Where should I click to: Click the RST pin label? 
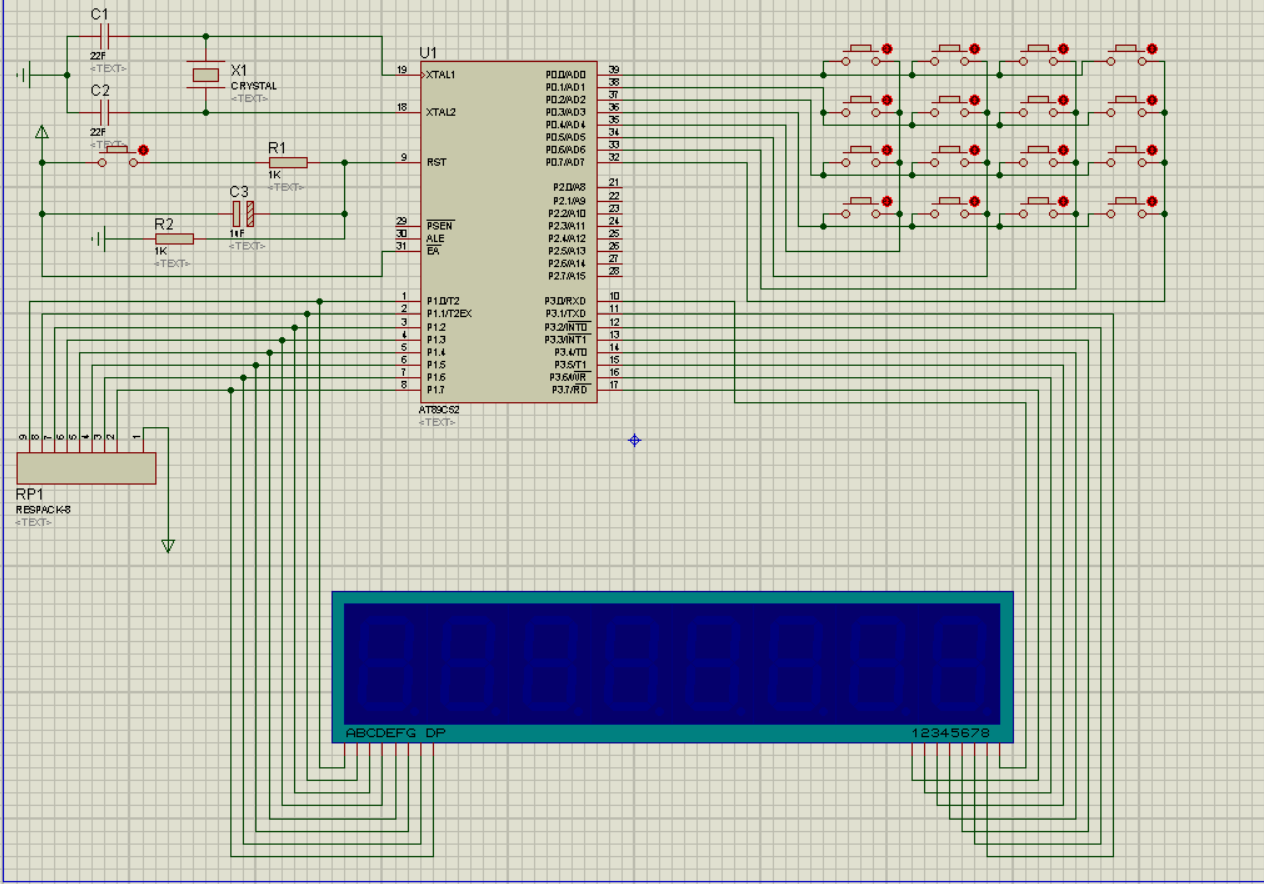pyautogui.click(x=436, y=162)
